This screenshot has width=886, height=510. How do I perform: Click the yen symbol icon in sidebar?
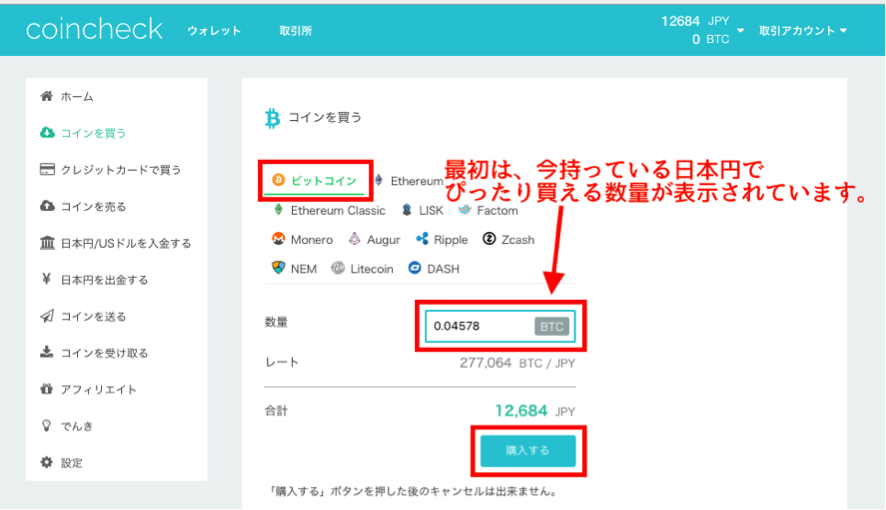coord(47,279)
